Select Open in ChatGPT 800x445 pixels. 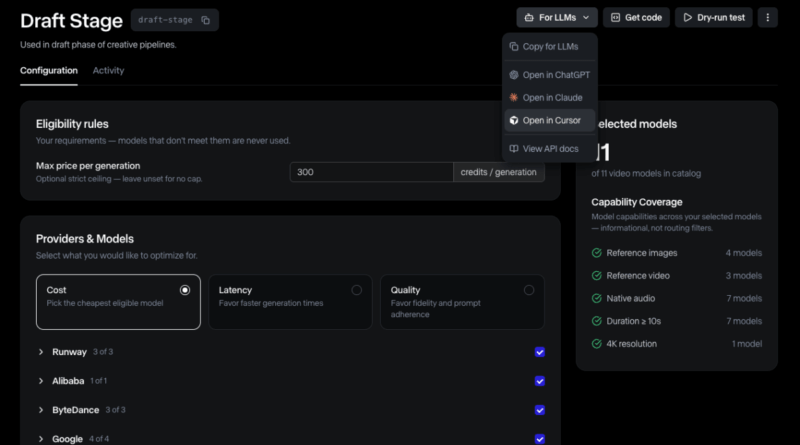549,75
